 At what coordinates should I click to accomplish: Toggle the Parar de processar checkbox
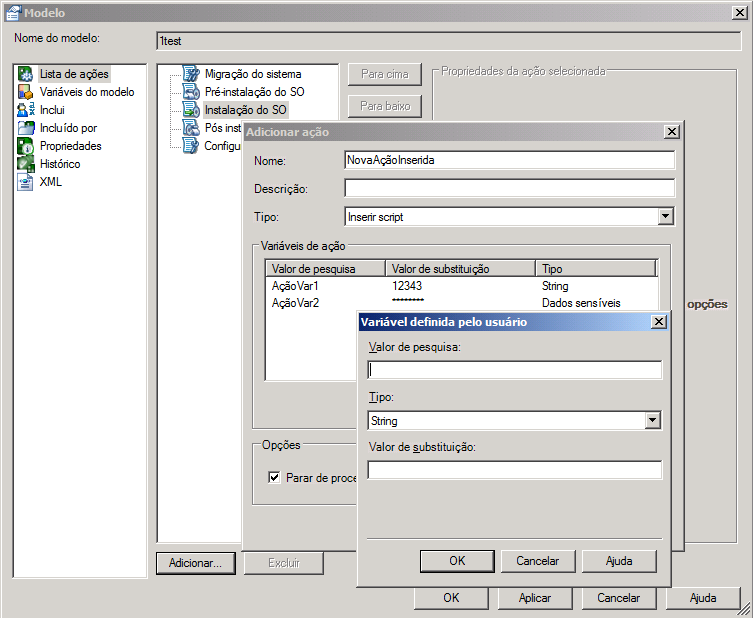tap(274, 478)
